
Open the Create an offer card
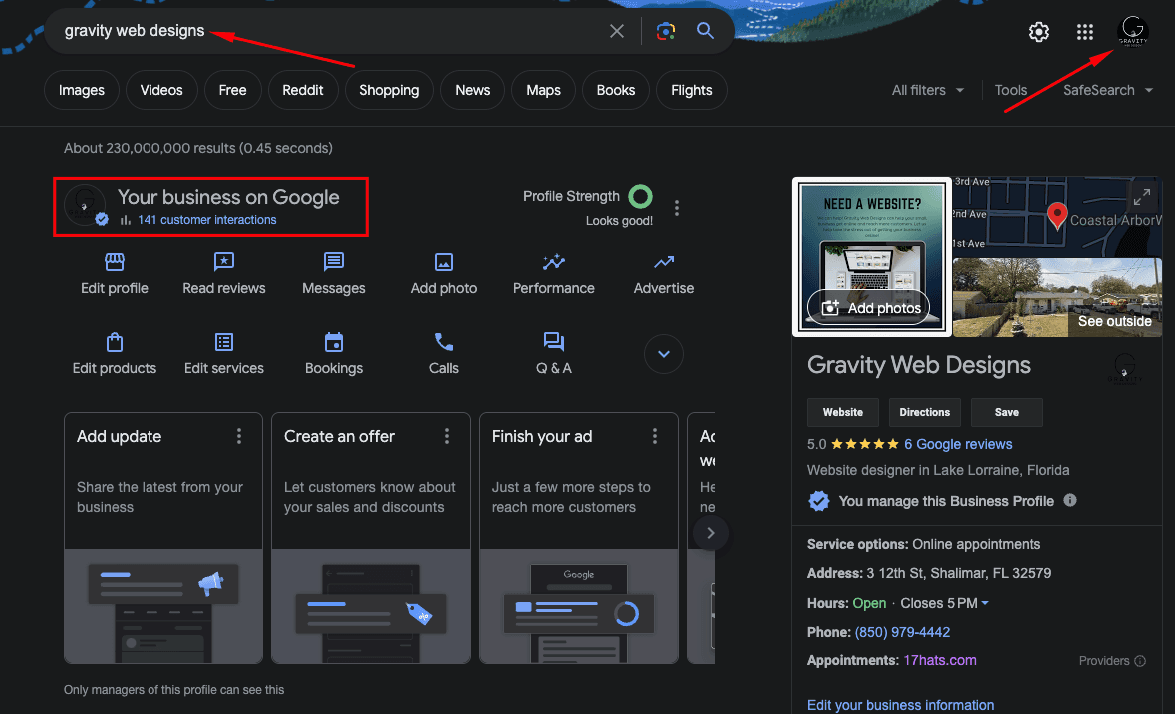tap(371, 538)
